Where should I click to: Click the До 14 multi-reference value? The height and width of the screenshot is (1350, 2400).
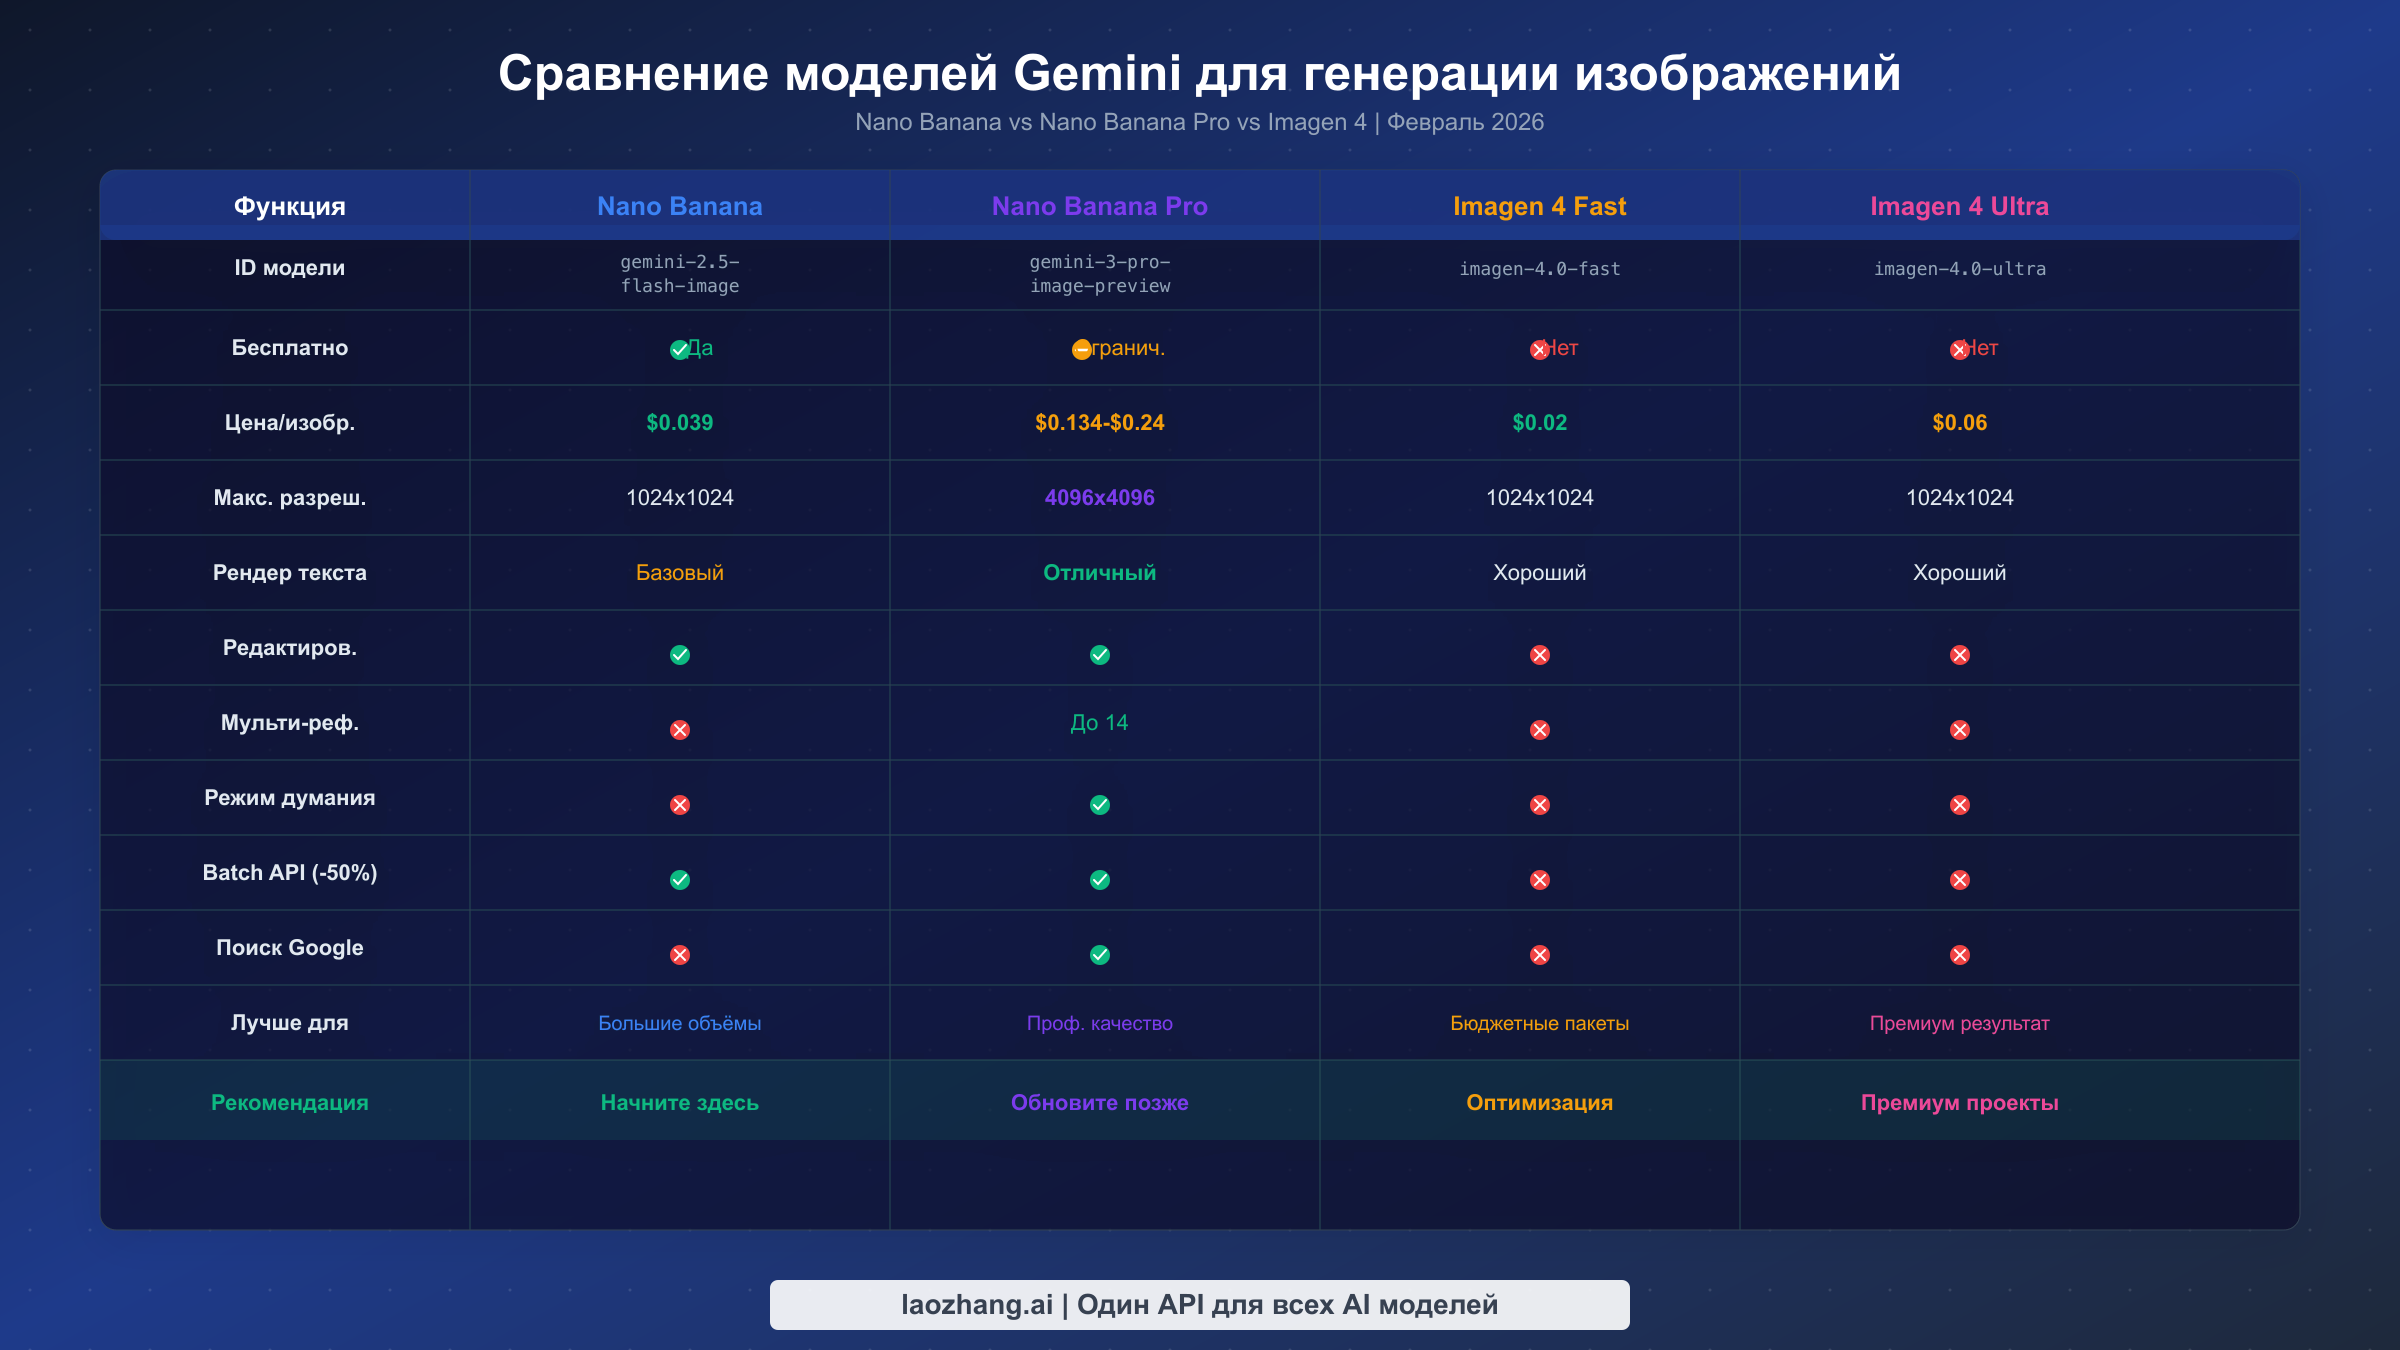pyautogui.click(x=1100, y=723)
